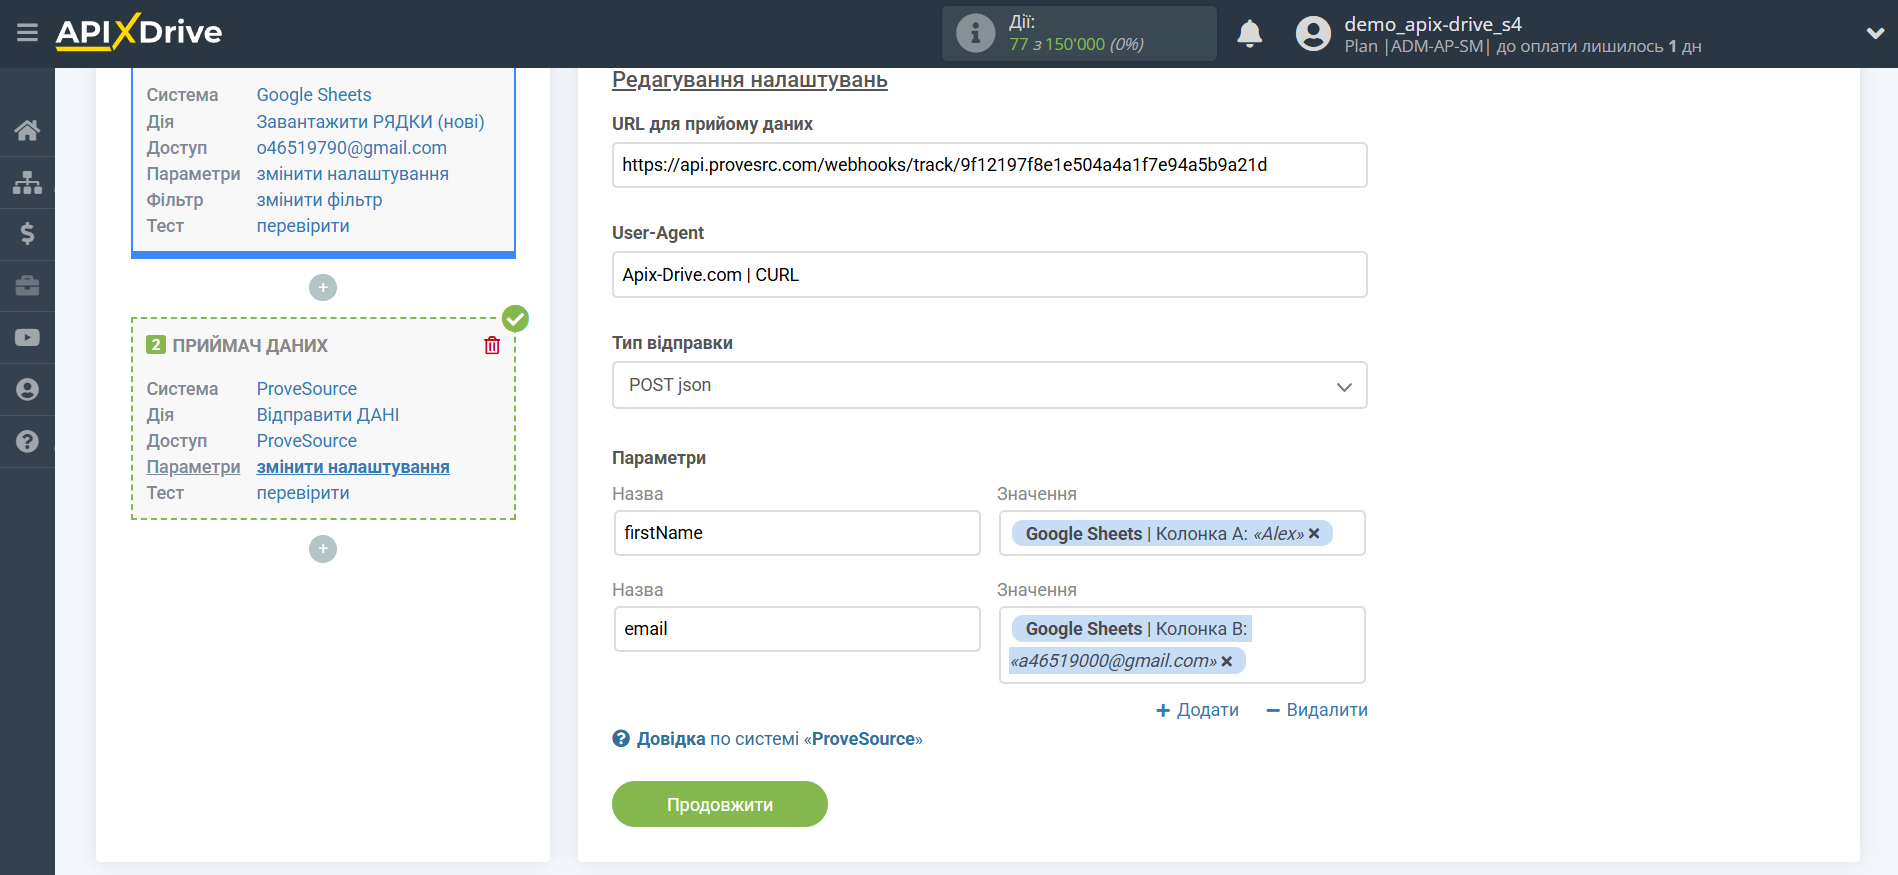
Task: Click the user avatar icon
Action: coord(1313,33)
